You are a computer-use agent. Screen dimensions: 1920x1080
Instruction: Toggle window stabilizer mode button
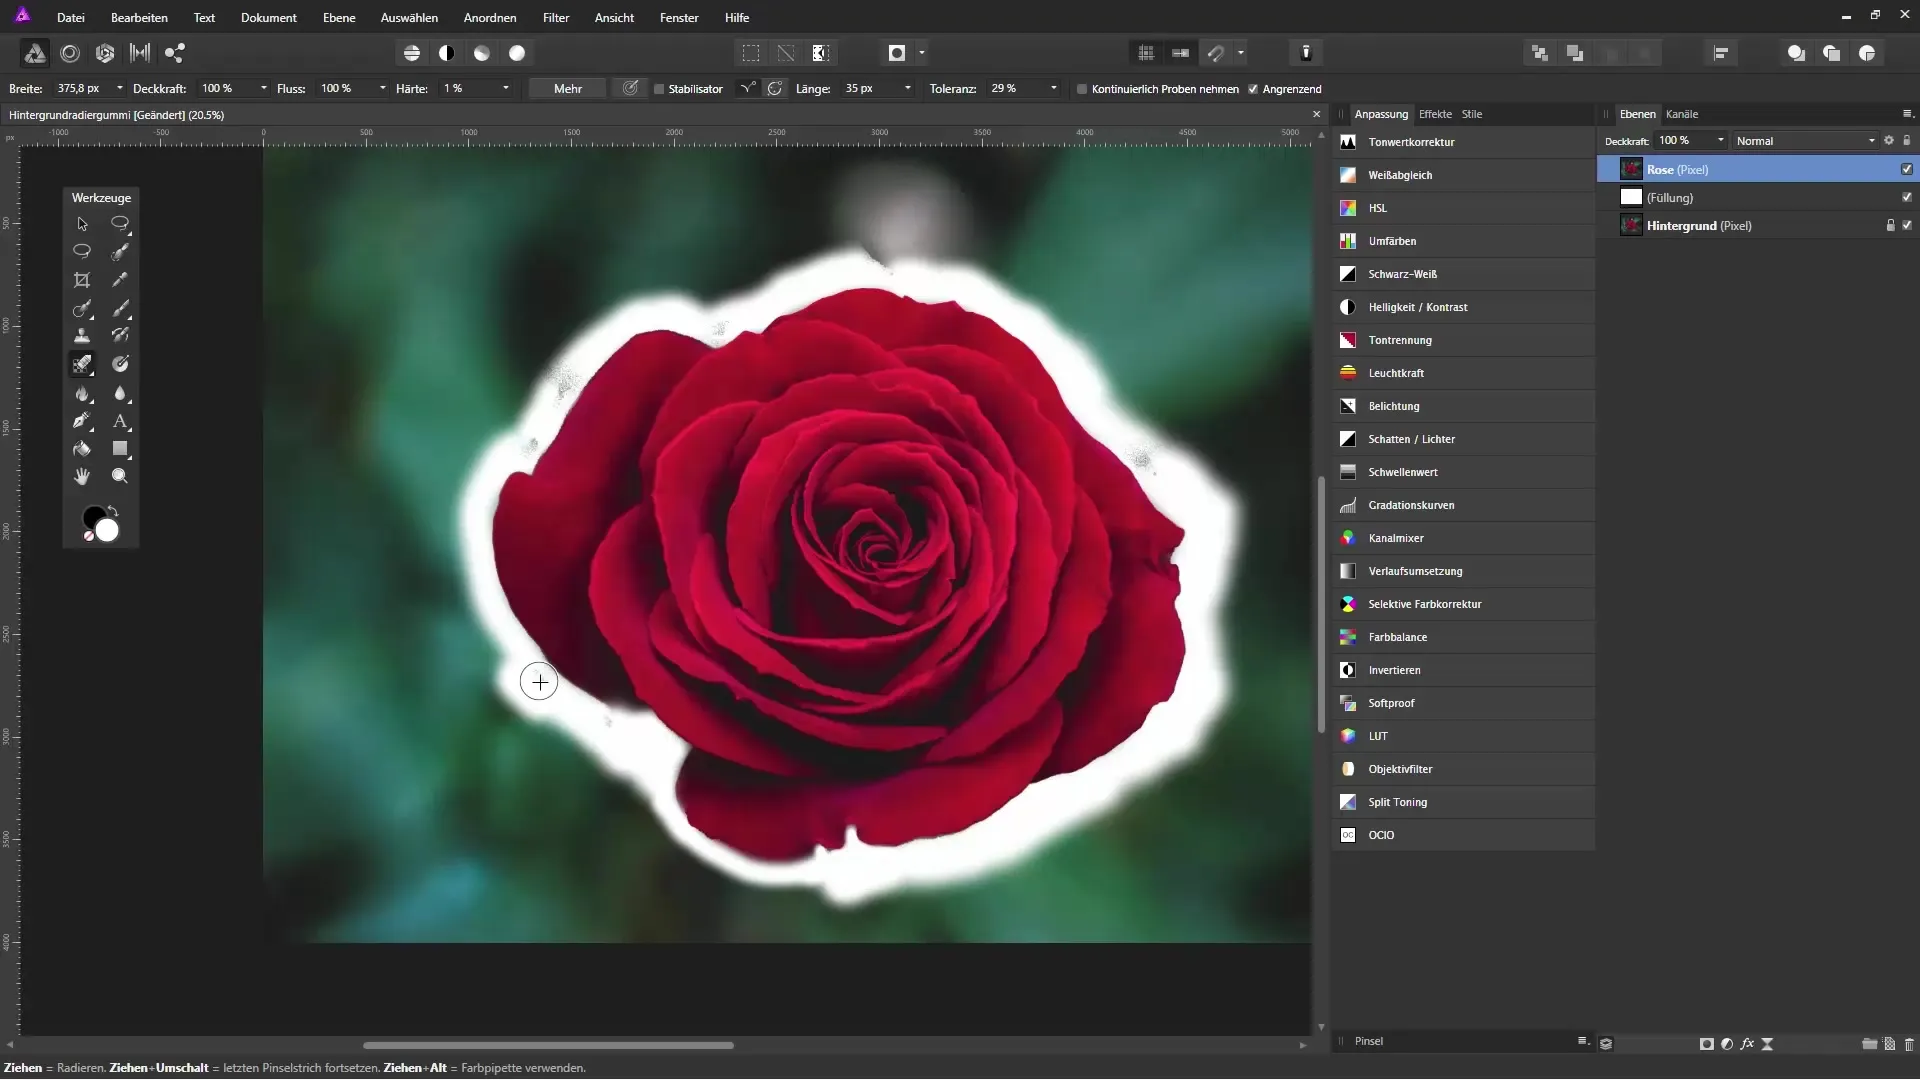[x=775, y=89]
